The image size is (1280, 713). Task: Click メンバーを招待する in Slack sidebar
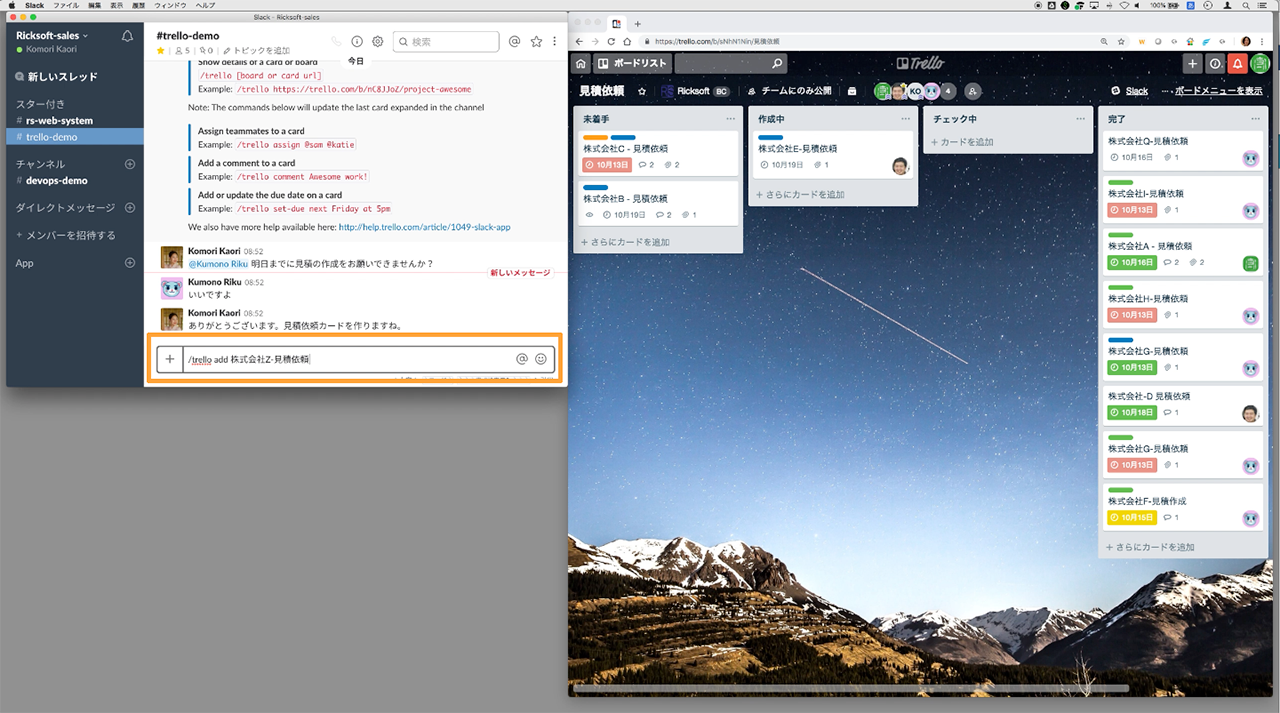coord(66,235)
